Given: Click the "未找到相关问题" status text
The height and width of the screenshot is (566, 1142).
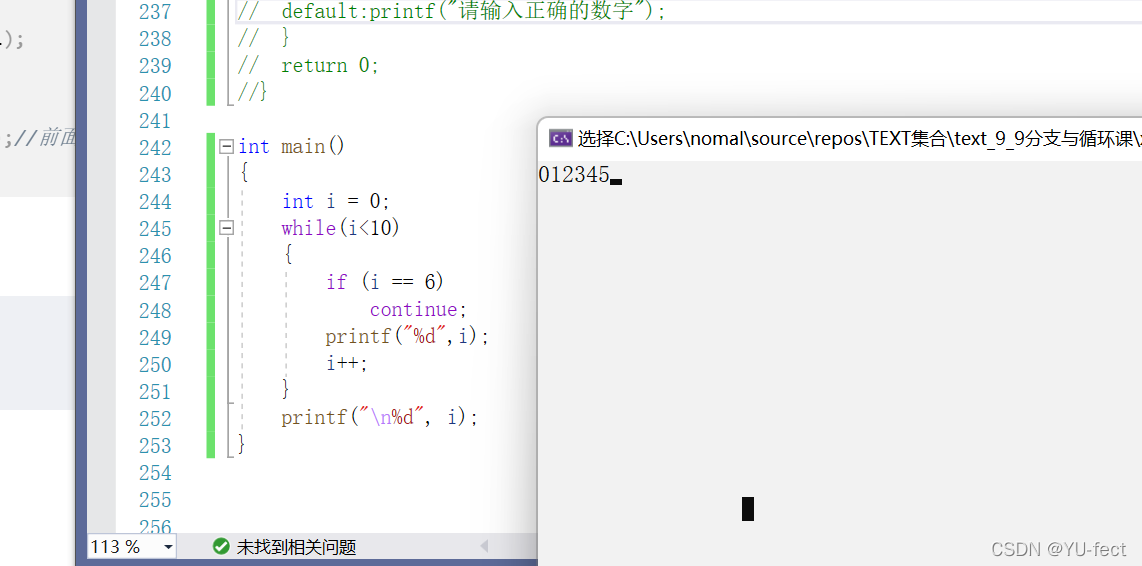Looking at the screenshot, I should [x=296, y=547].
